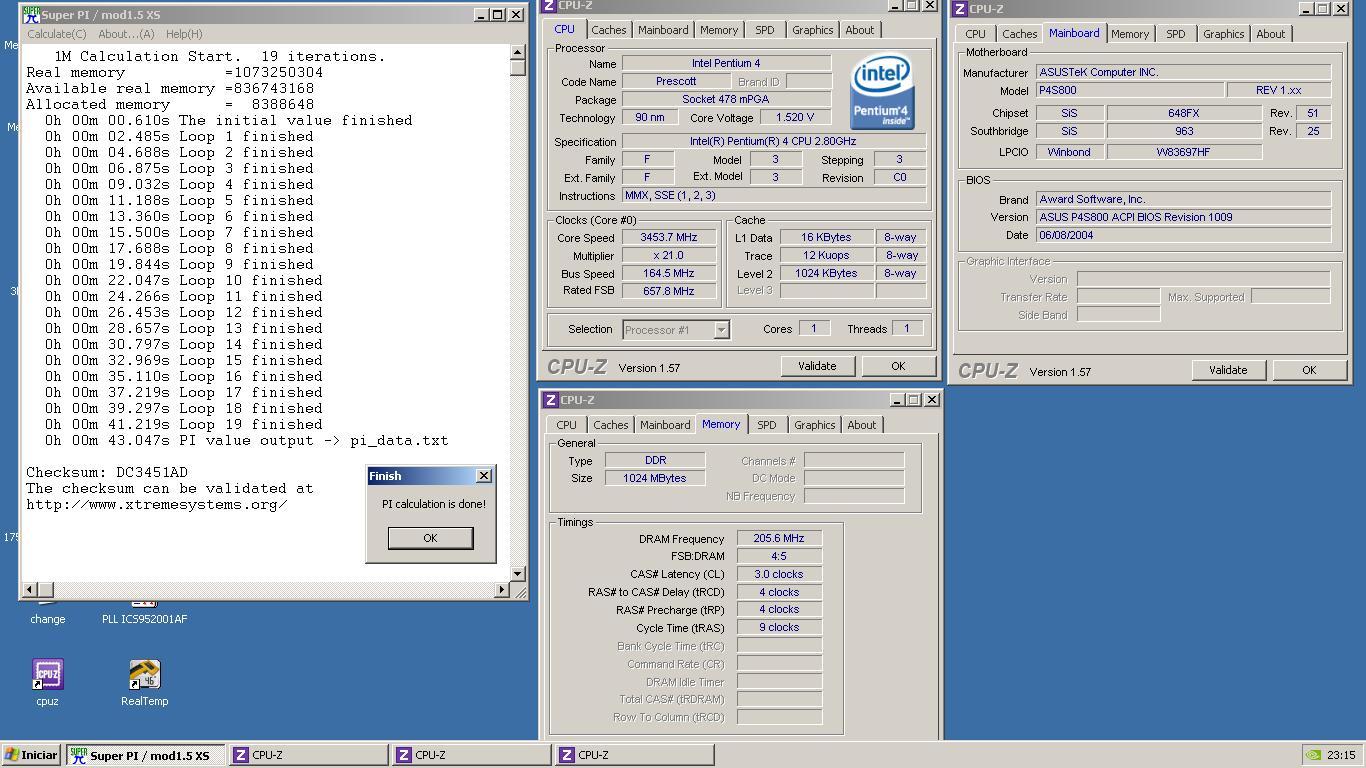Click OK in the Finish dialog
This screenshot has height=768, width=1366.
click(x=430, y=538)
